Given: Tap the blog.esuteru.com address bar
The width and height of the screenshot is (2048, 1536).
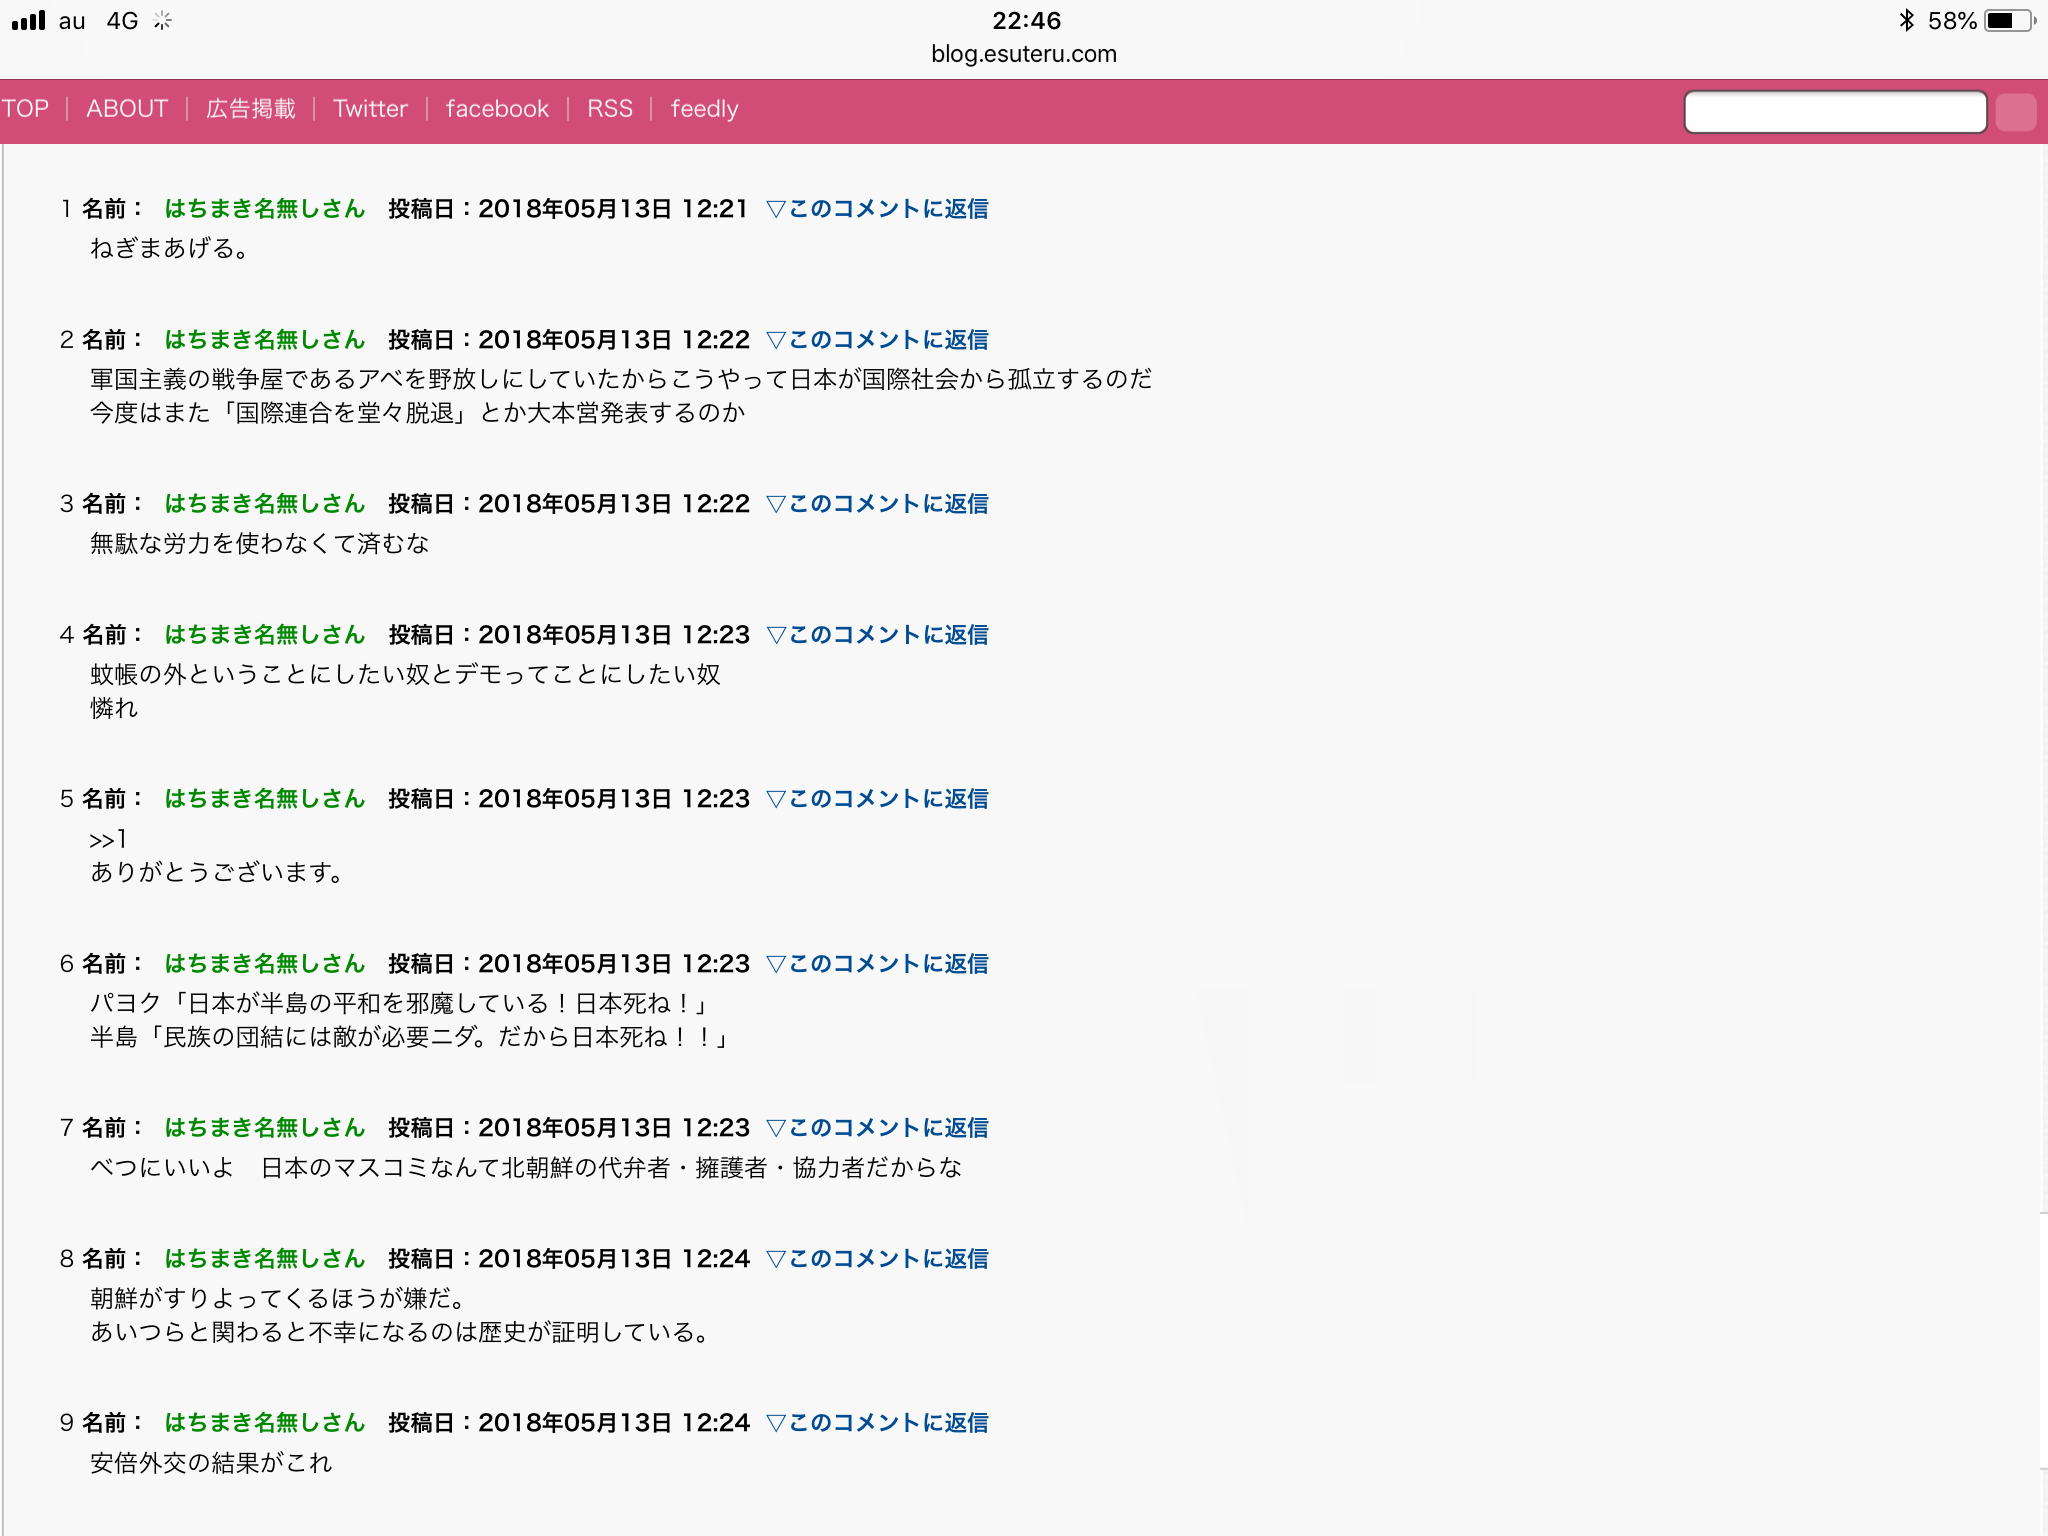Looking at the screenshot, I should [x=1024, y=54].
